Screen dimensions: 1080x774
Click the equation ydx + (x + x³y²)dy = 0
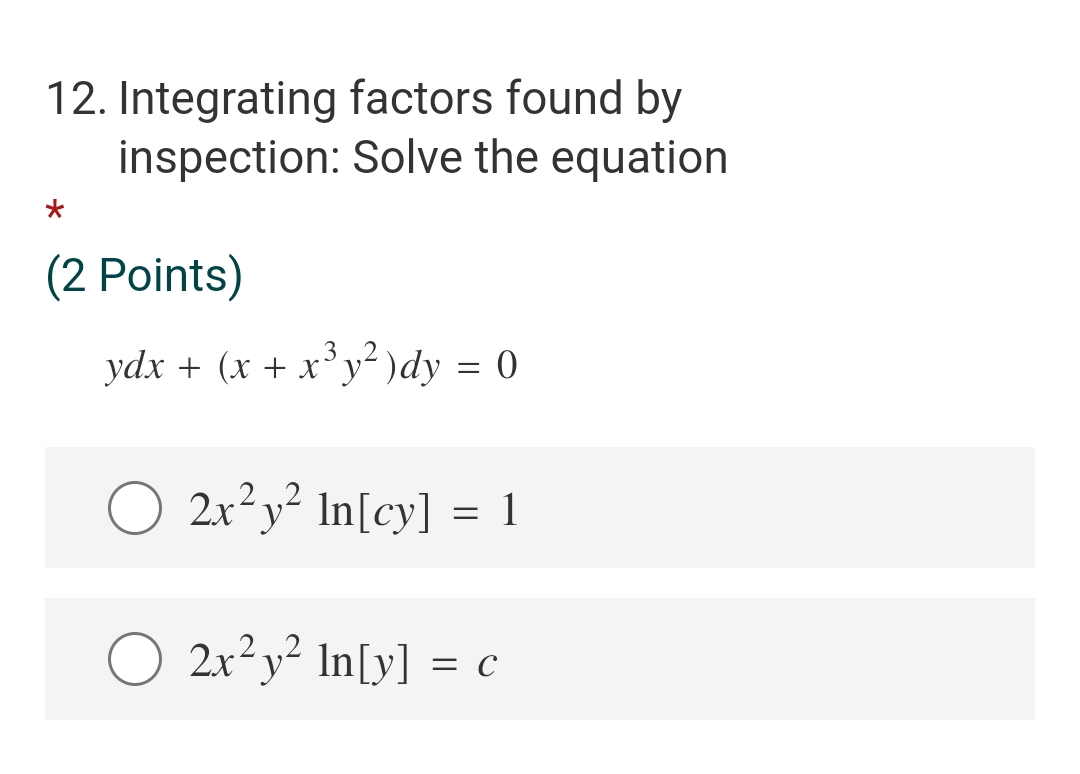pos(310,364)
